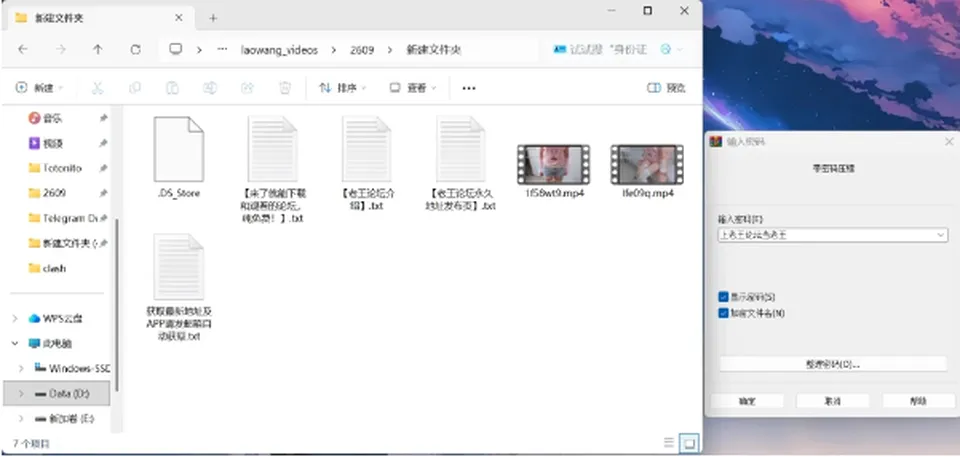Click 取消 to cancel password dialog
This screenshot has width=960, height=457.
[833, 401]
